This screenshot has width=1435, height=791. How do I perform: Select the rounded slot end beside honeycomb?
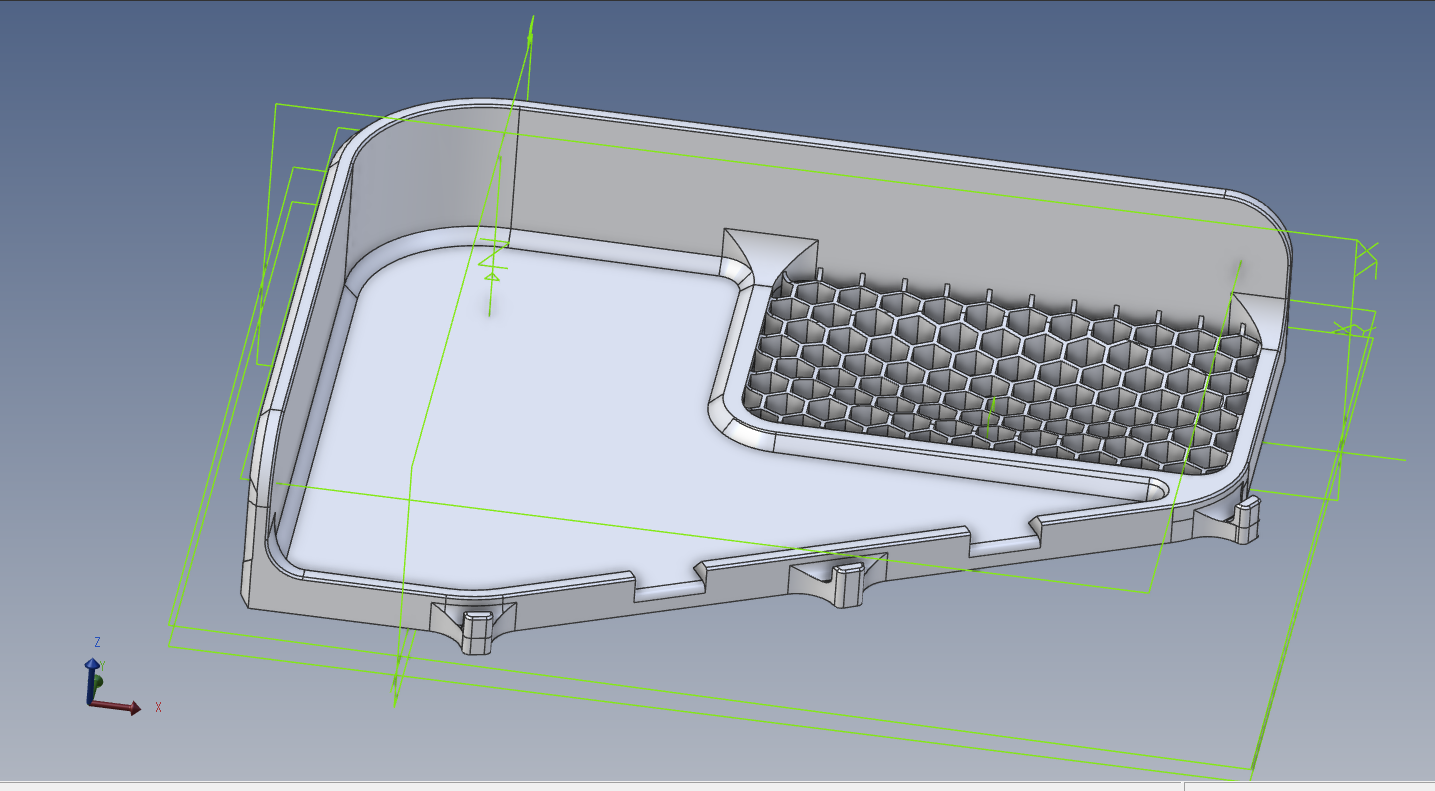(1155, 490)
